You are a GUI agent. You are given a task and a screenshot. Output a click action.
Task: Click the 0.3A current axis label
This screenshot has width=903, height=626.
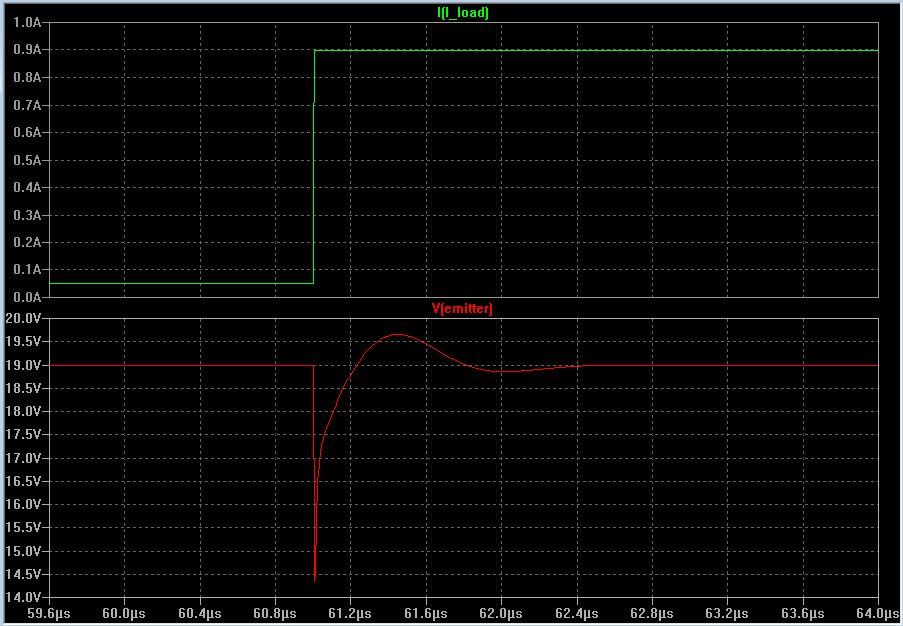[28, 215]
